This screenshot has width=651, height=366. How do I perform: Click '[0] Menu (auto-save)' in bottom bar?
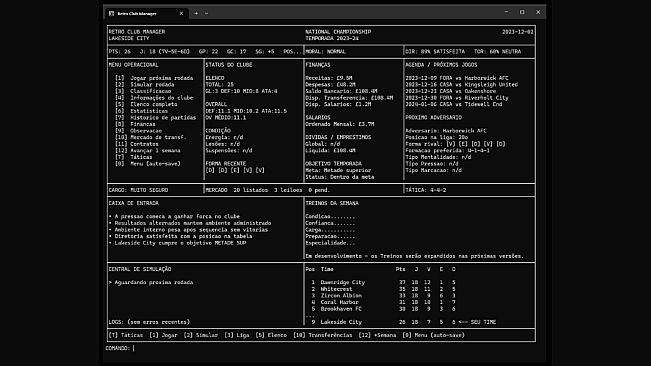tap(433, 335)
